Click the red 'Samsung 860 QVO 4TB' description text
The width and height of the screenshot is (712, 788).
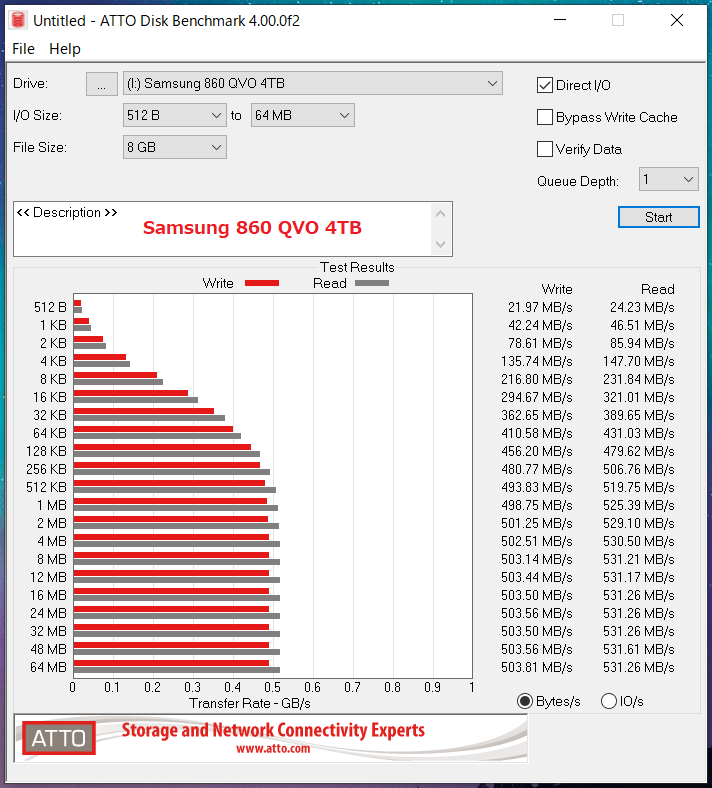252,228
